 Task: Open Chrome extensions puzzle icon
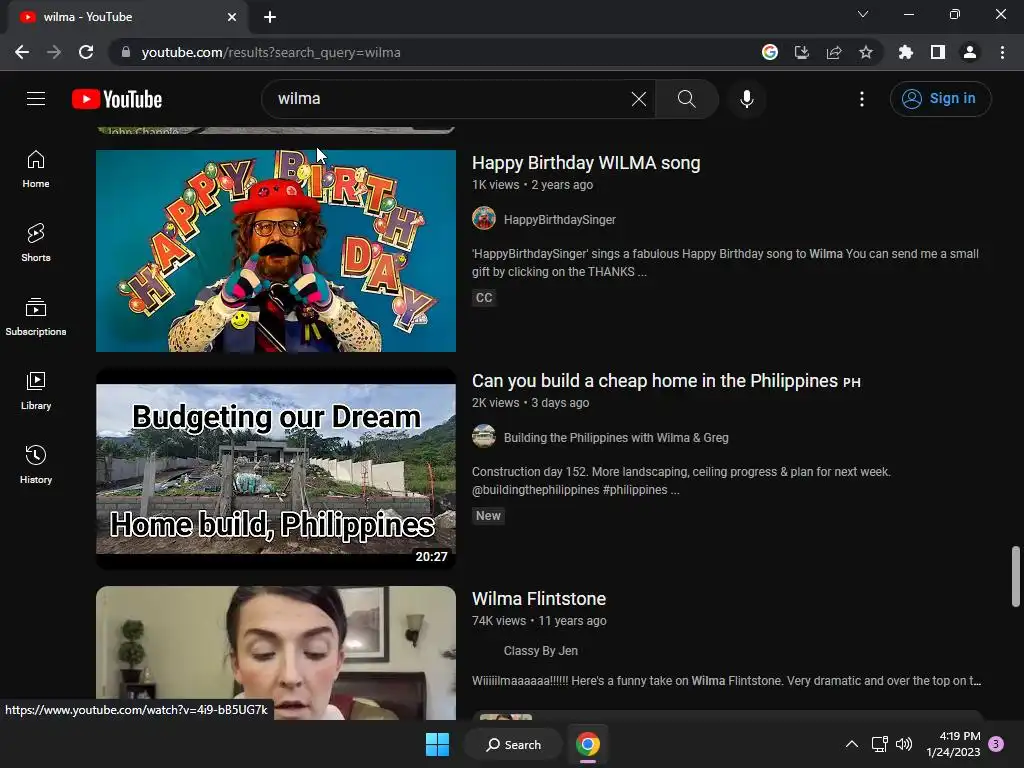(905, 52)
